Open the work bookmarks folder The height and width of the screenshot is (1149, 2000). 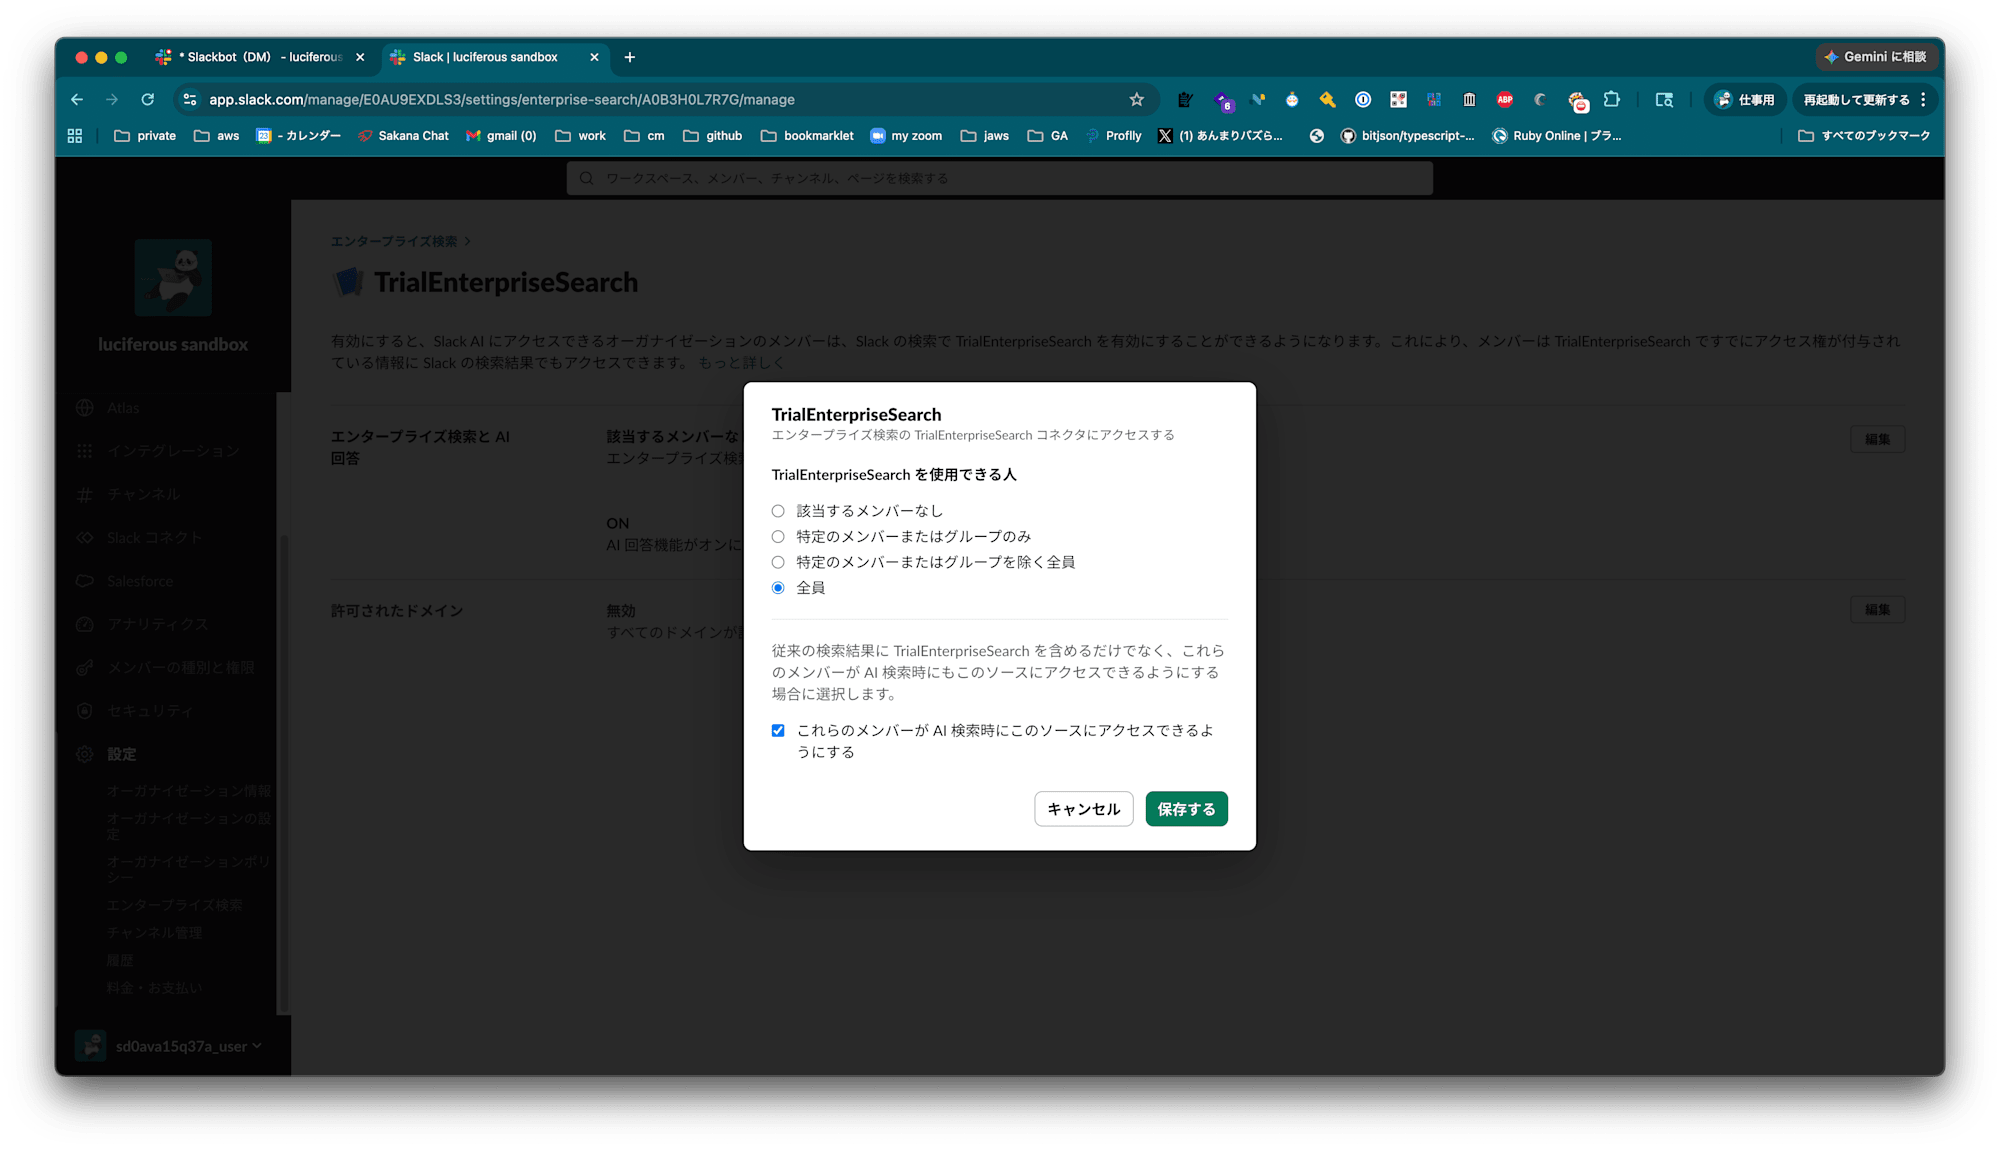pyautogui.click(x=581, y=136)
